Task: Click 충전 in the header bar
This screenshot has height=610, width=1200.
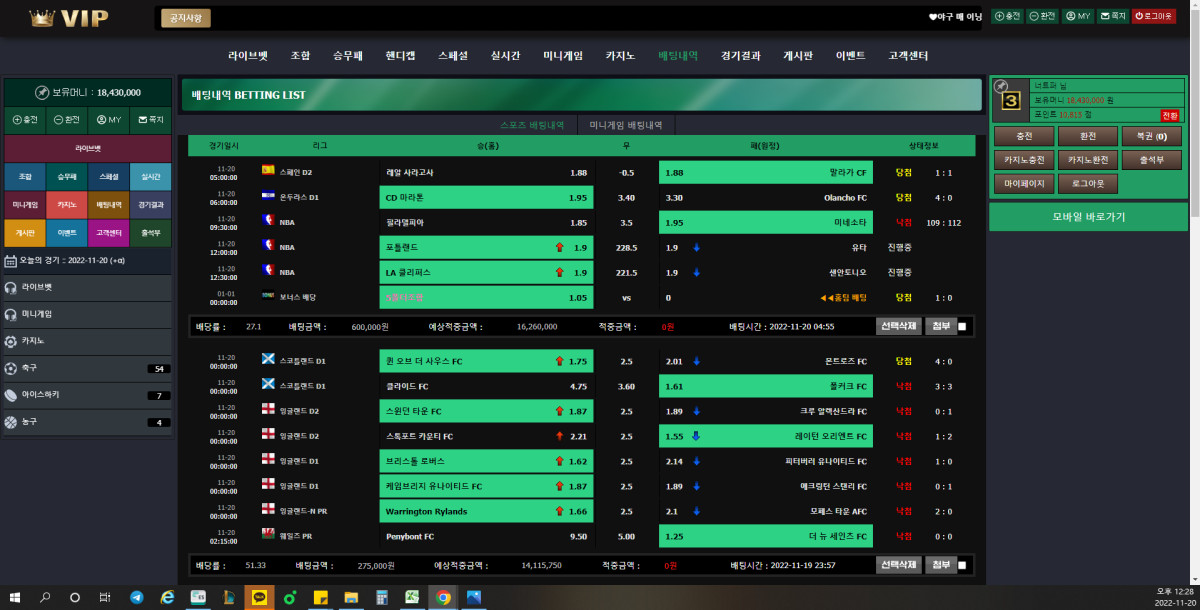Action: (1008, 16)
